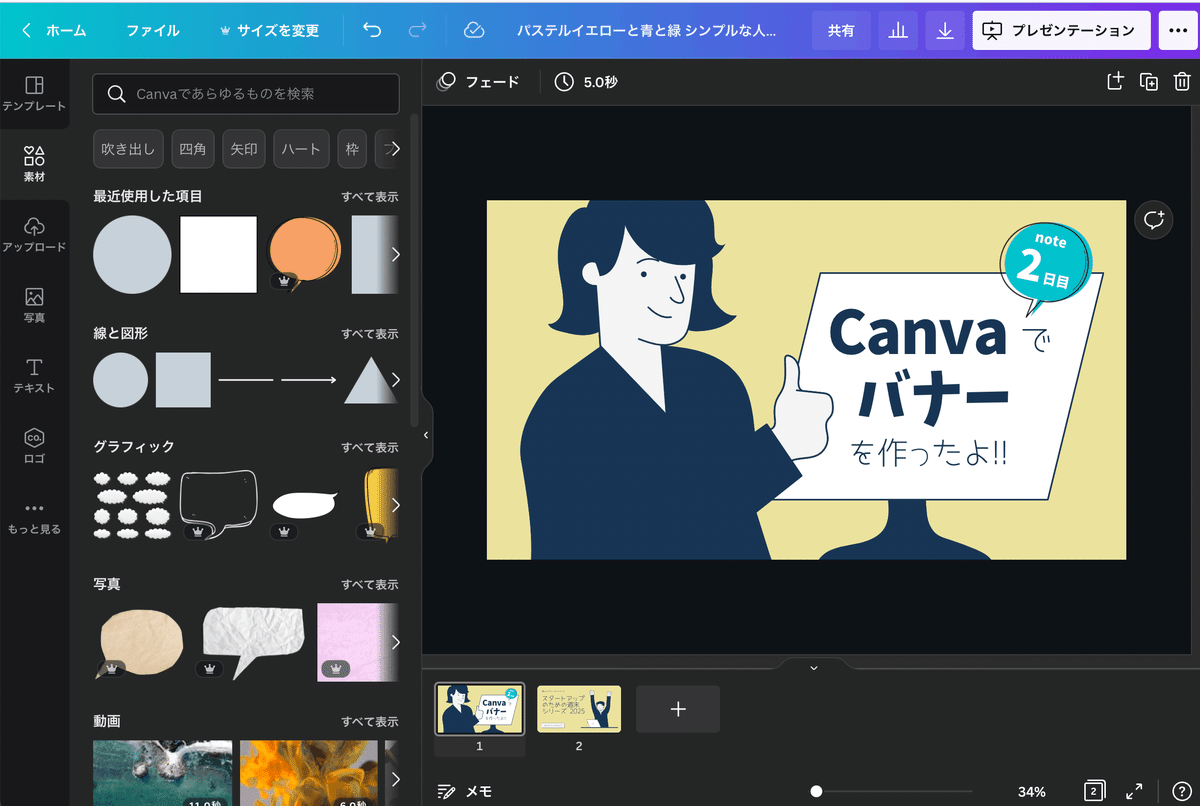Open the ロゴ panel
The width and height of the screenshot is (1200, 806).
[x=34, y=447]
